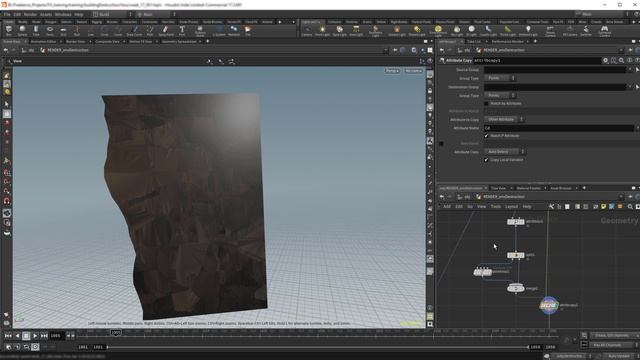Open the Attribute Class Auto Detect dropdown
The image size is (640, 360).
[505, 152]
